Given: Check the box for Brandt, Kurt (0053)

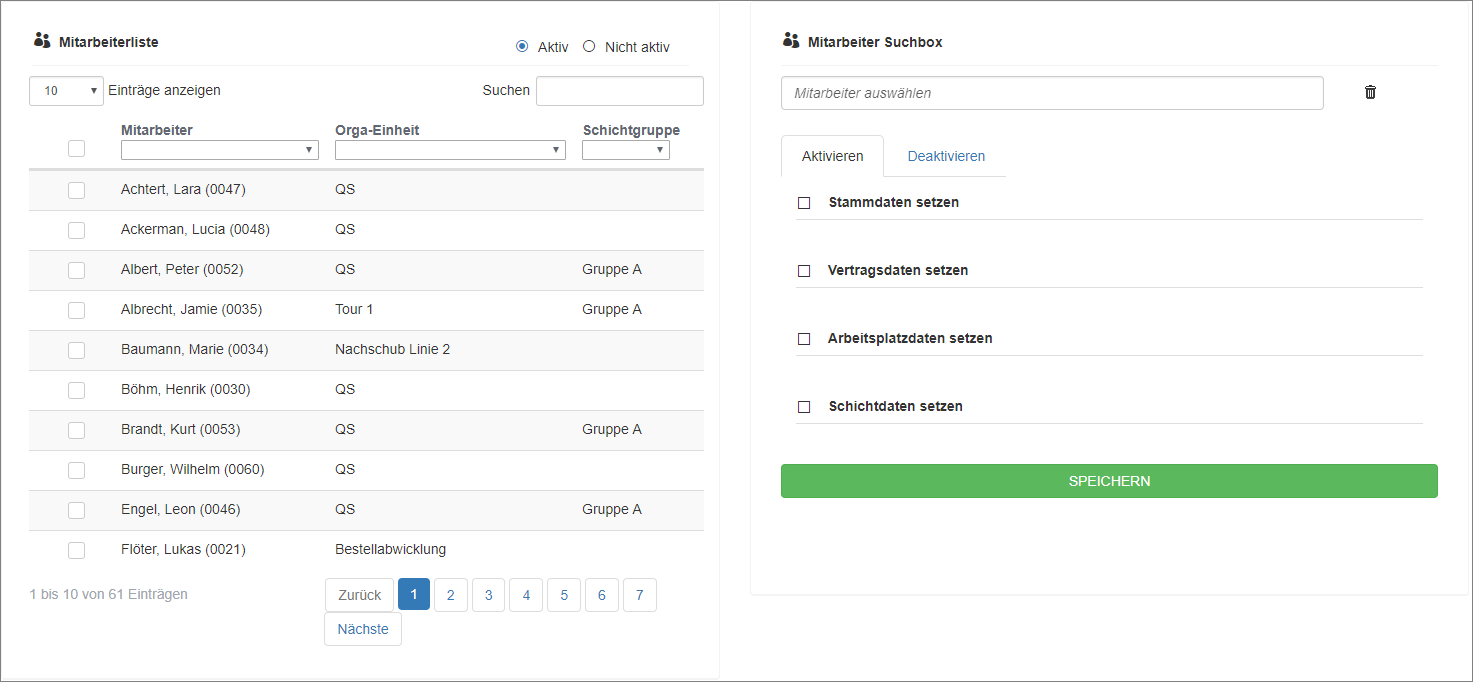Looking at the screenshot, I should tap(76, 430).
